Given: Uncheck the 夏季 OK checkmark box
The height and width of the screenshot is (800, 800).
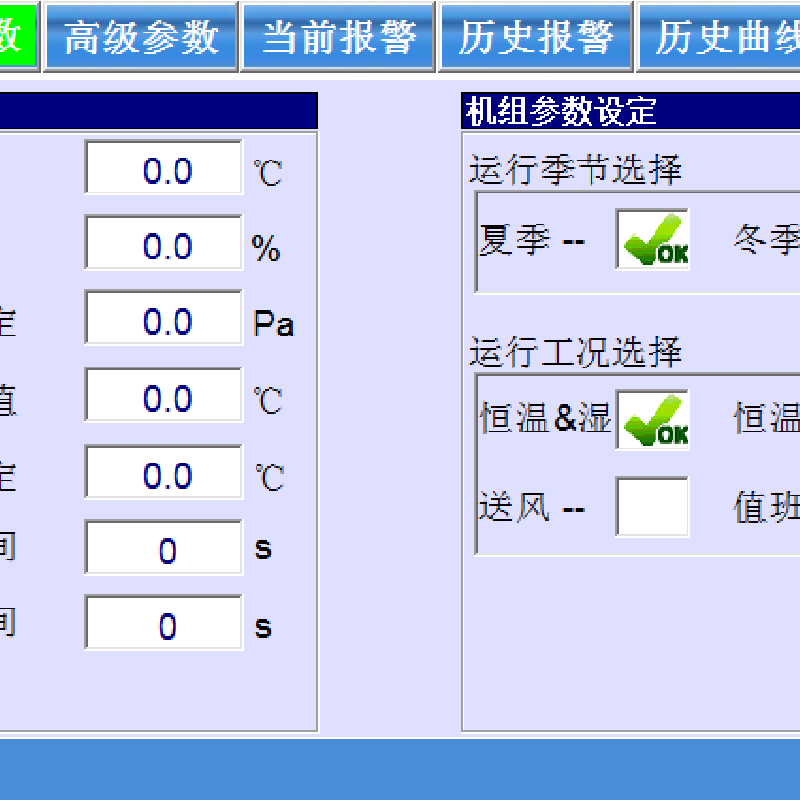Looking at the screenshot, I should pyautogui.click(x=652, y=240).
